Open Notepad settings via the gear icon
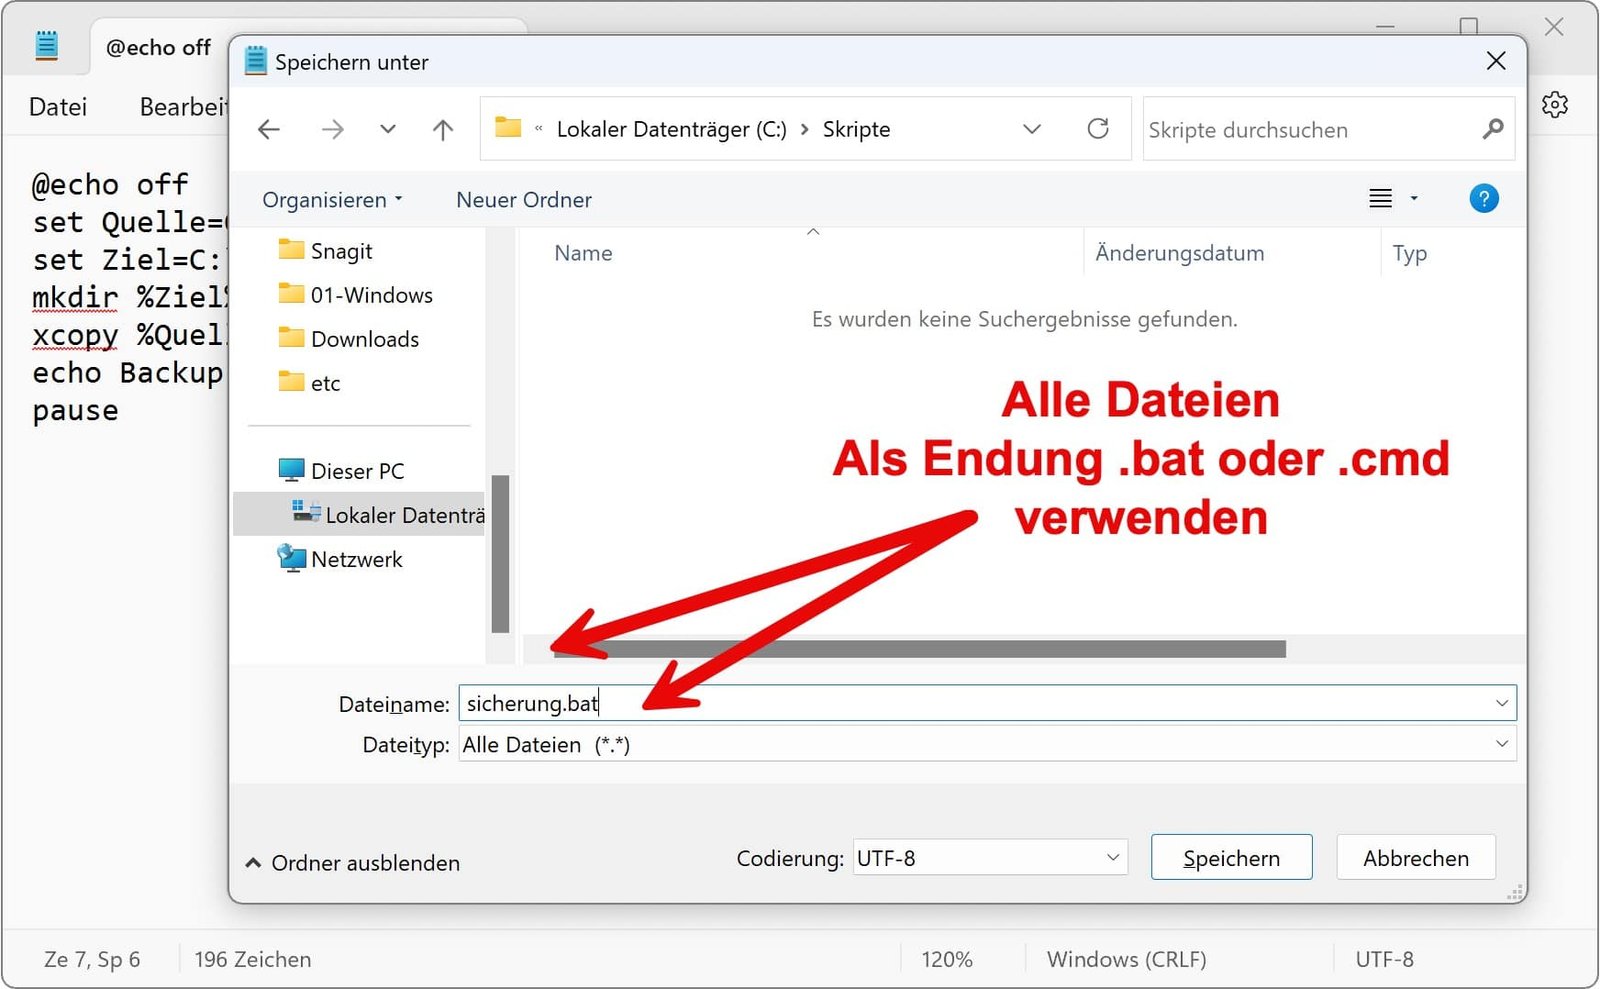The image size is (1600, 989). point(1555,104)
